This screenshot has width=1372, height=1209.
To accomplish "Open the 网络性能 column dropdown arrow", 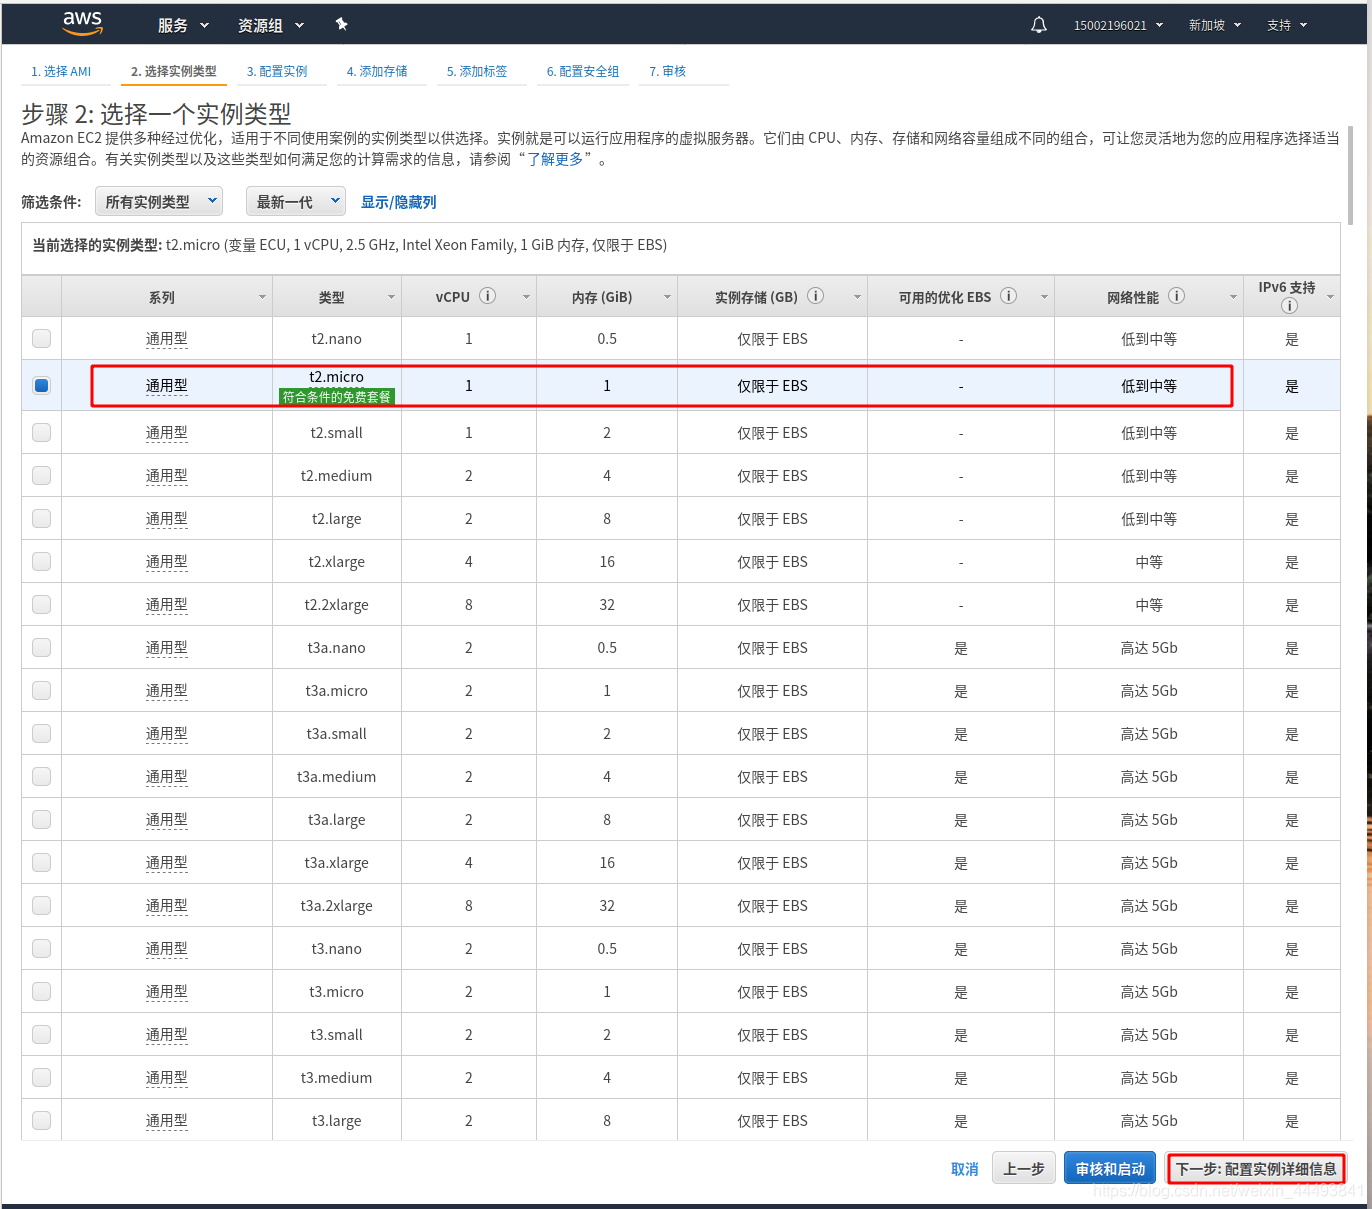I will tap(1233, 297).
